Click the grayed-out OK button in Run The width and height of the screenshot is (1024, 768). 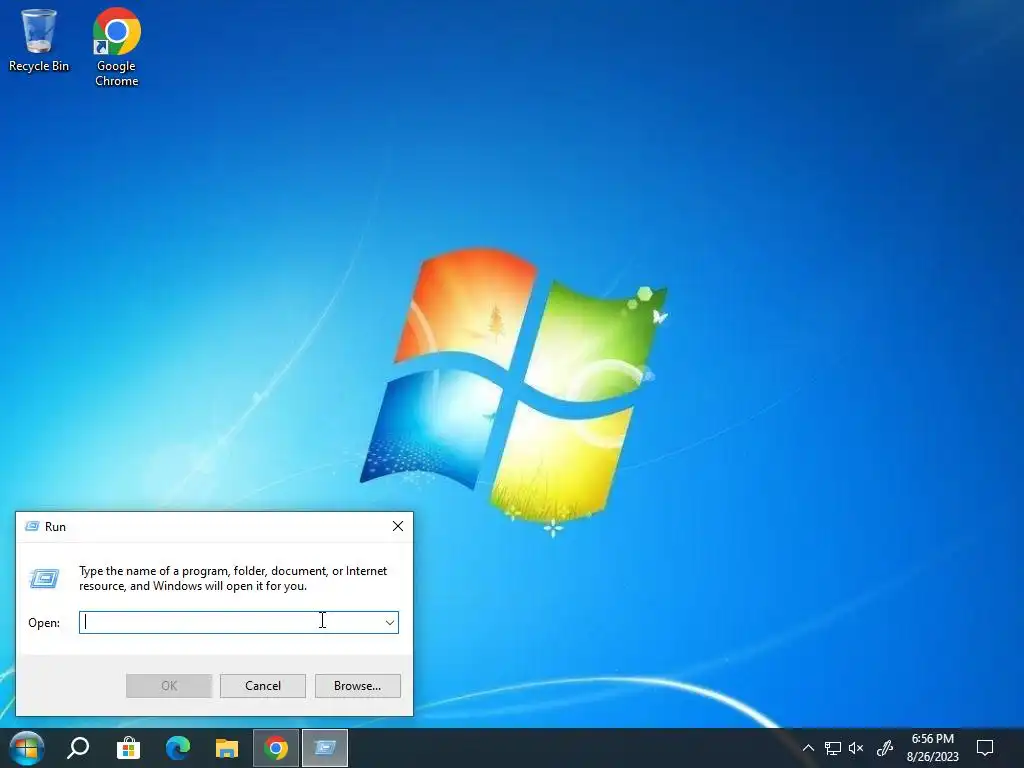click(x=168, y=686)
